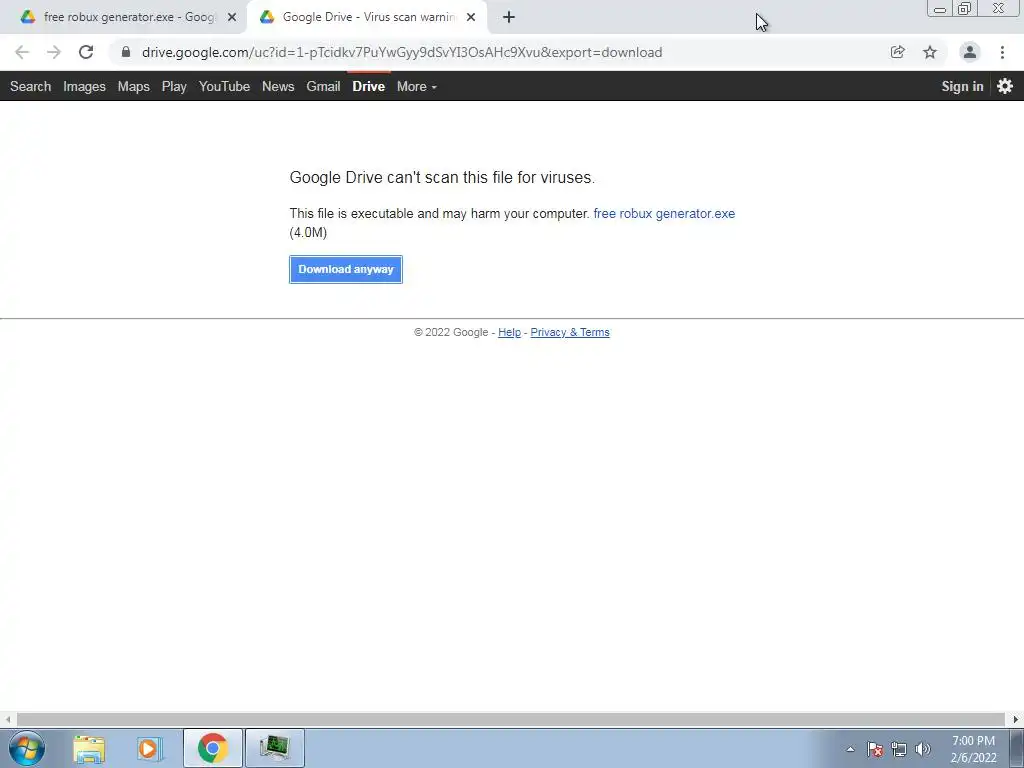This screenshot has height=768, width=1024.
Task: Open the monitor app taskbar icon
Action: pyautogui.click(x=274, y=748)
